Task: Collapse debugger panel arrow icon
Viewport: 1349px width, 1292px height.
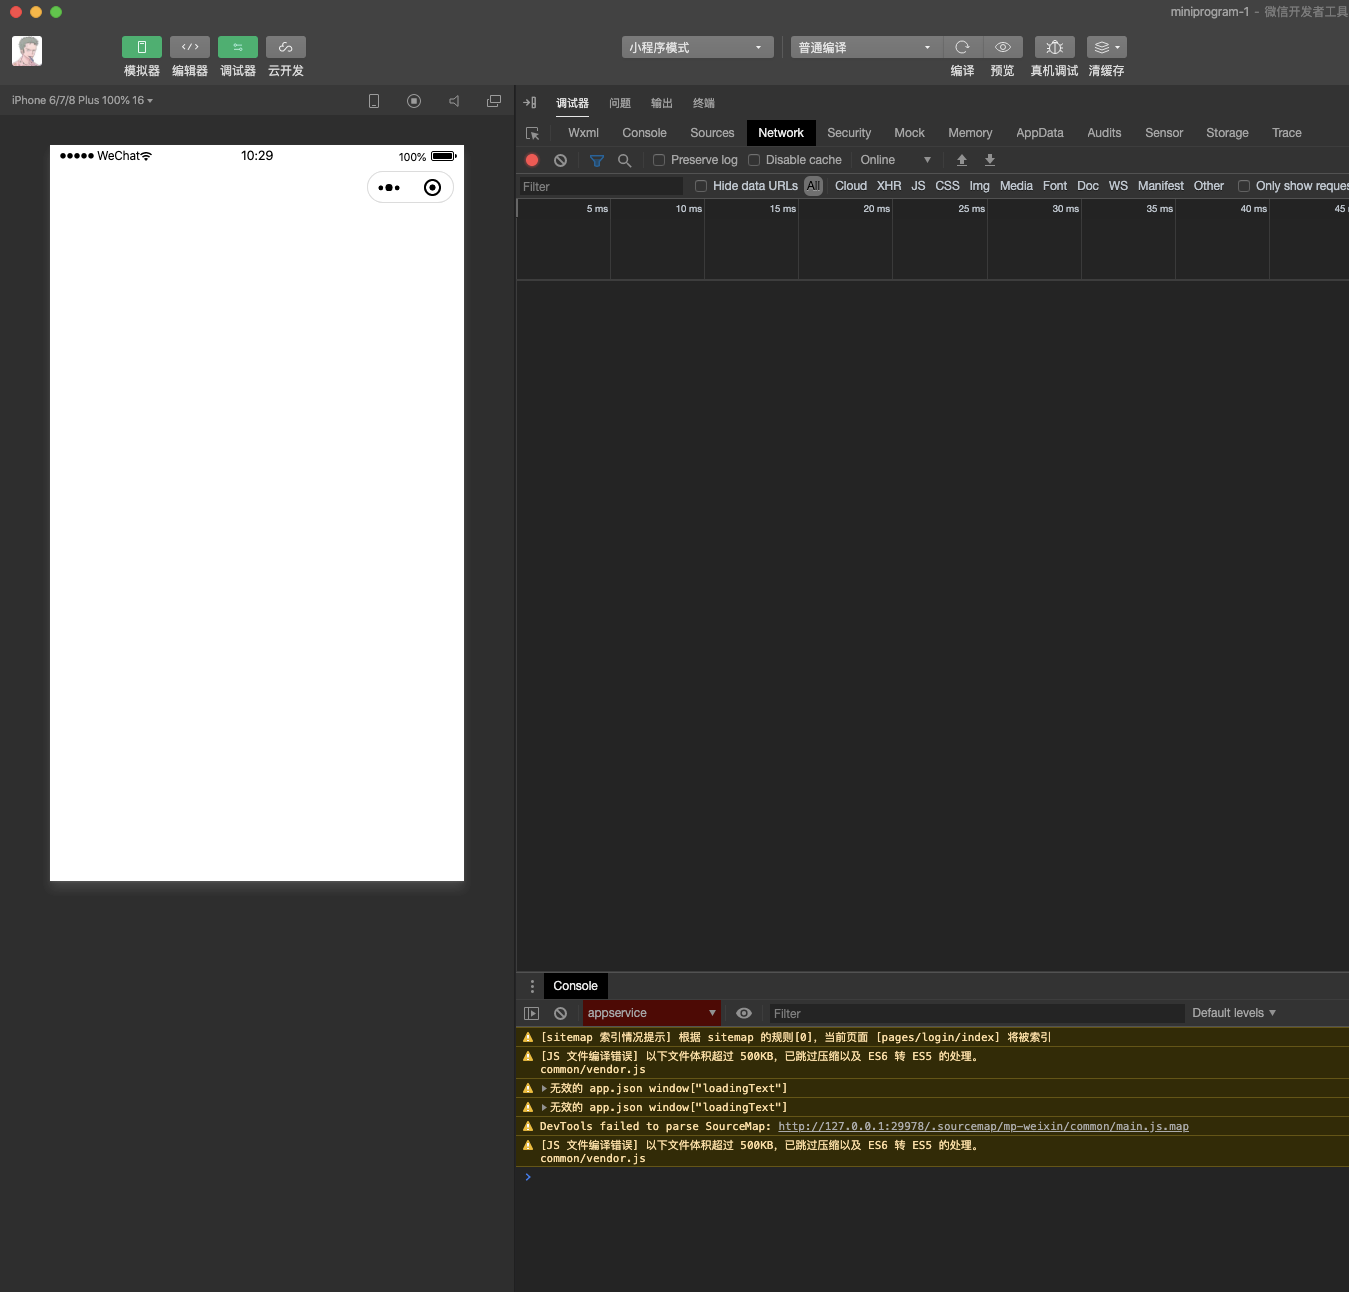Action: (x=530, y=103)
